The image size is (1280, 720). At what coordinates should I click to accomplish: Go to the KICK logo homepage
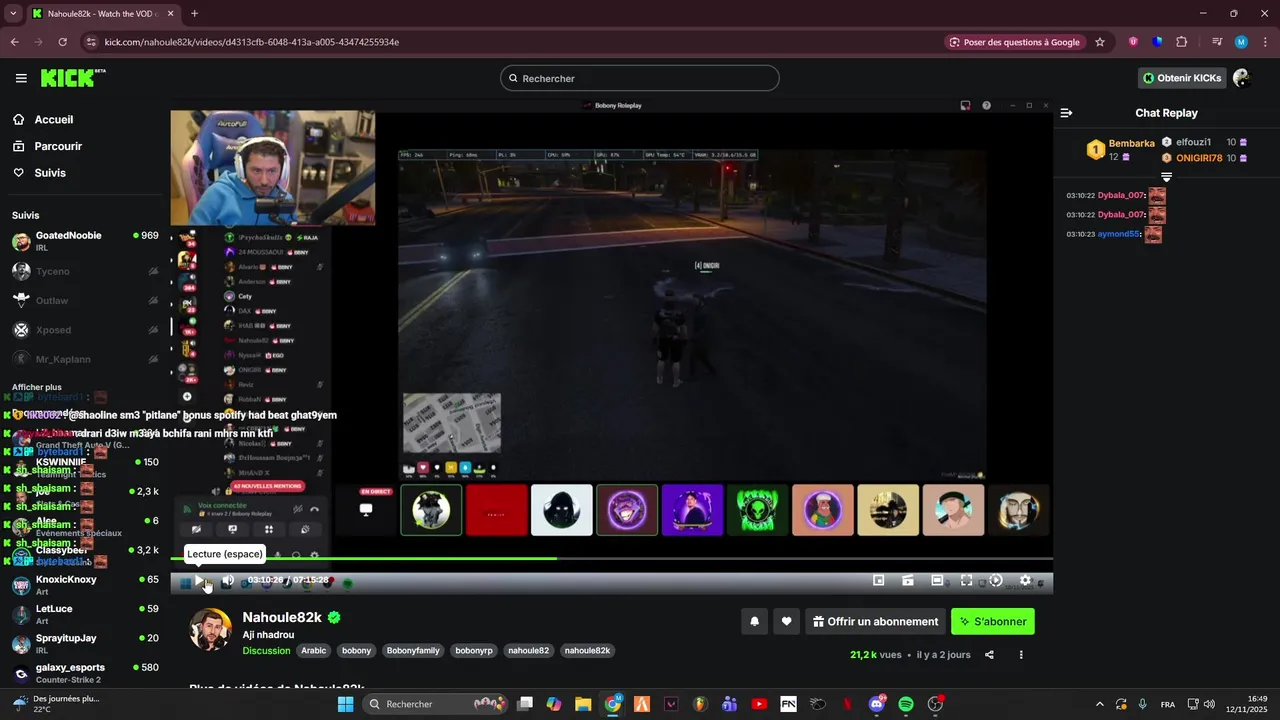73,78
